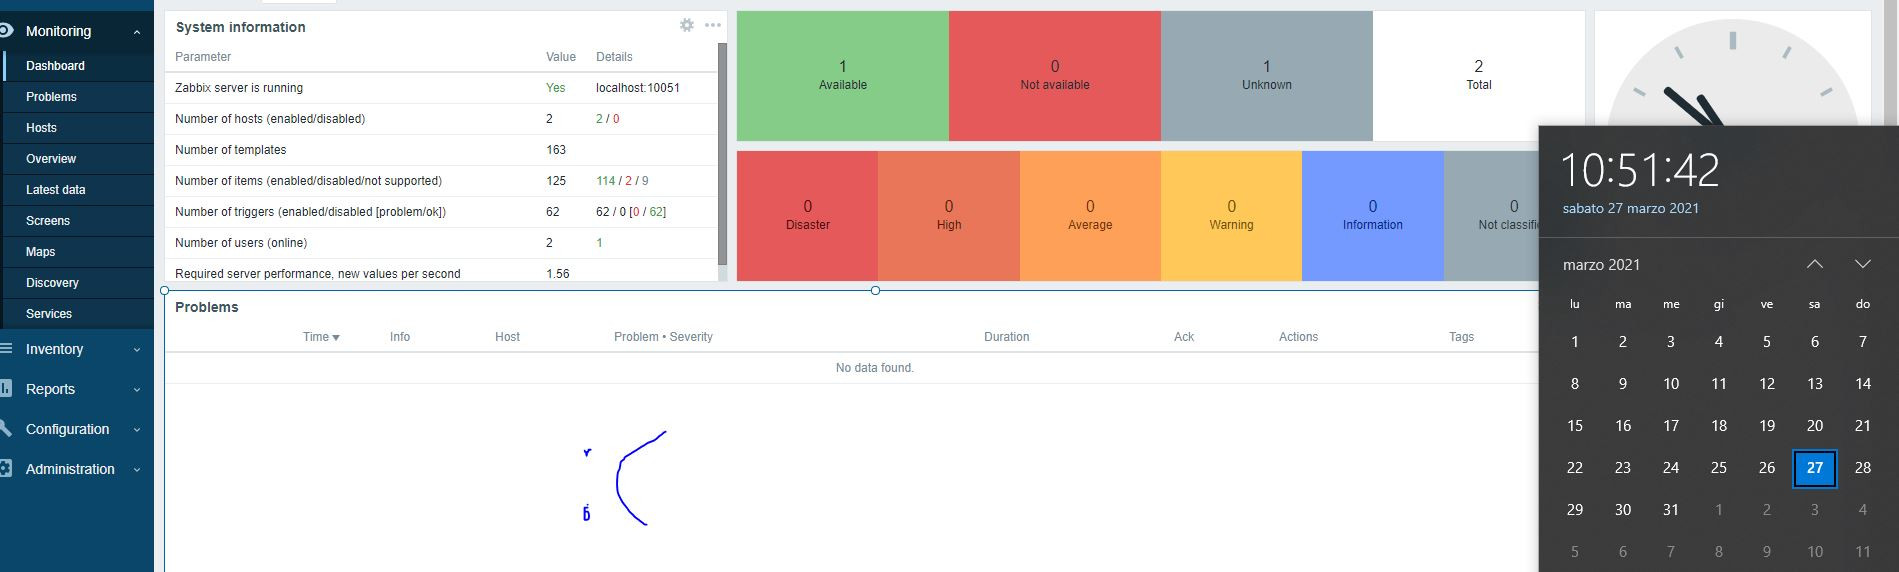Click the Unknown hosts grey tile

pyautogui.click(x=1267, y=76)
